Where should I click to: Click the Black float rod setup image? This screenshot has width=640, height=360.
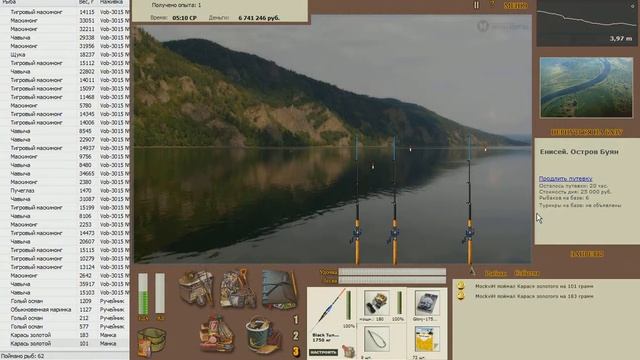[x=328, y=311]
